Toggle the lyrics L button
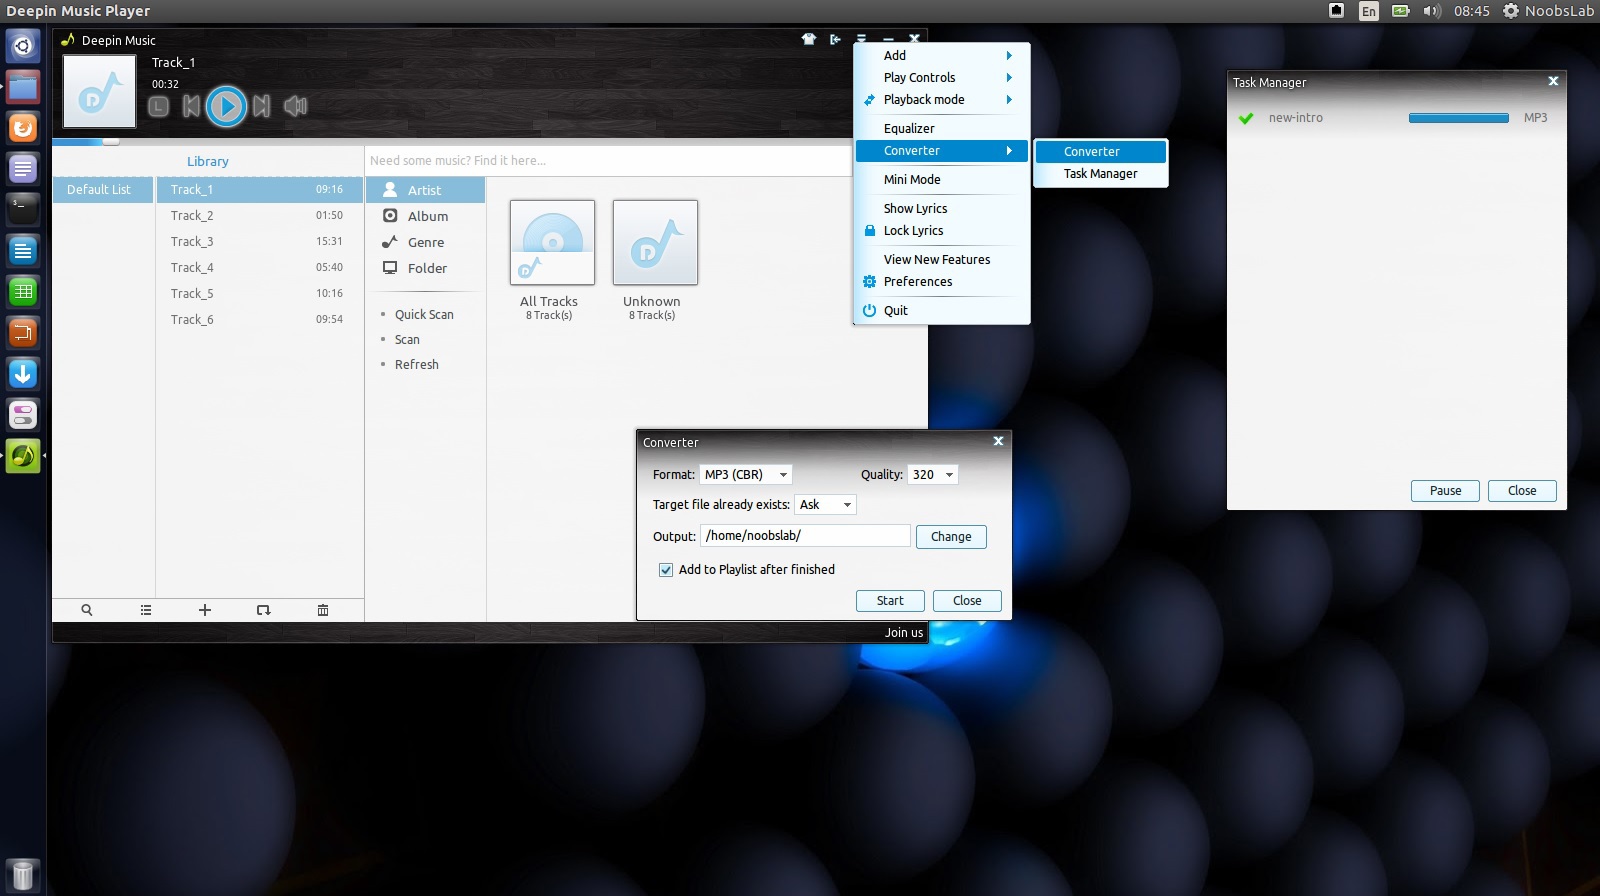The image size is (1600, 896). pyautogui.click(x=158, y=106)
